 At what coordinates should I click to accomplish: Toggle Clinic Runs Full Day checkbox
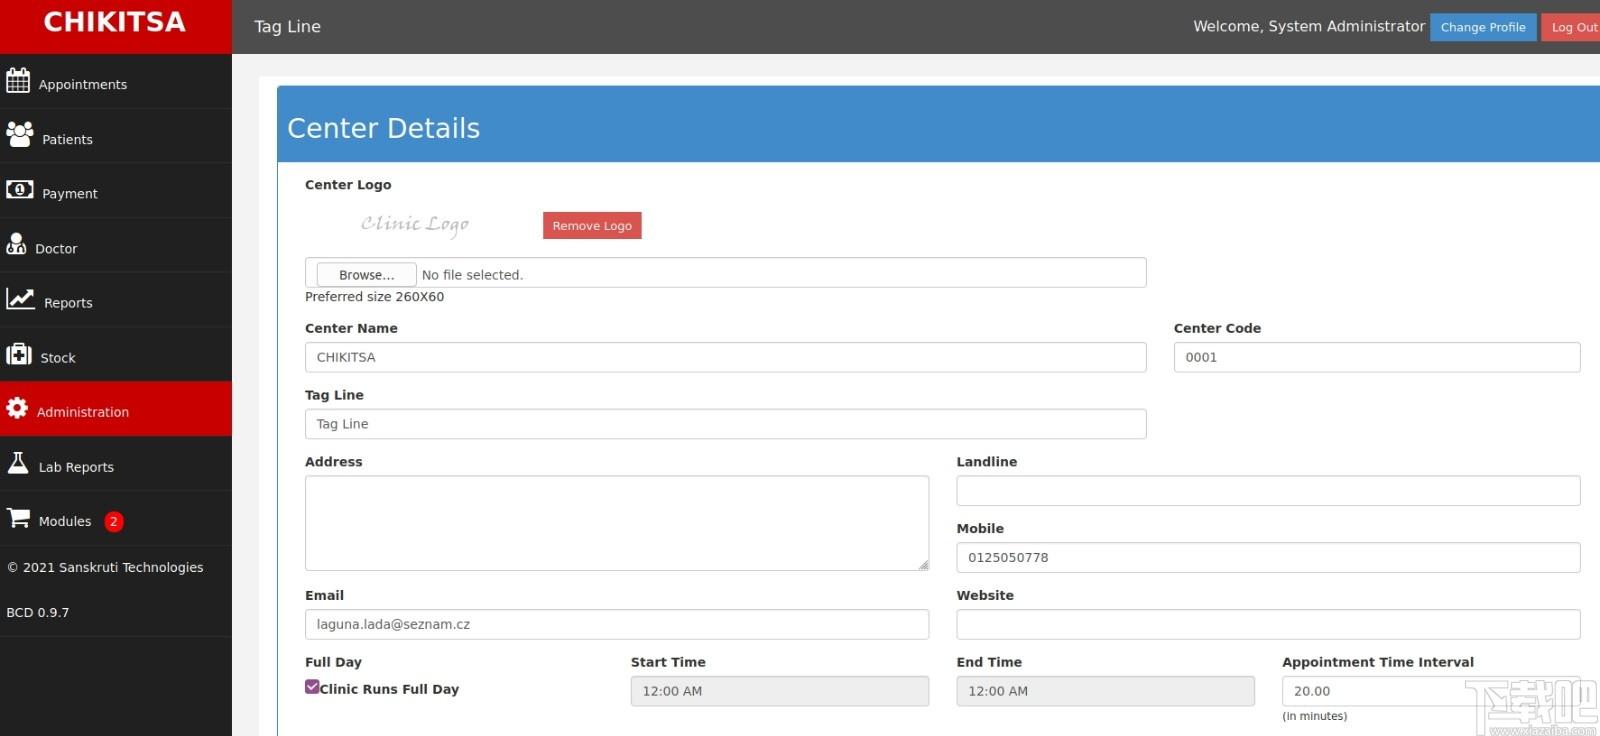tap(312, 687)
